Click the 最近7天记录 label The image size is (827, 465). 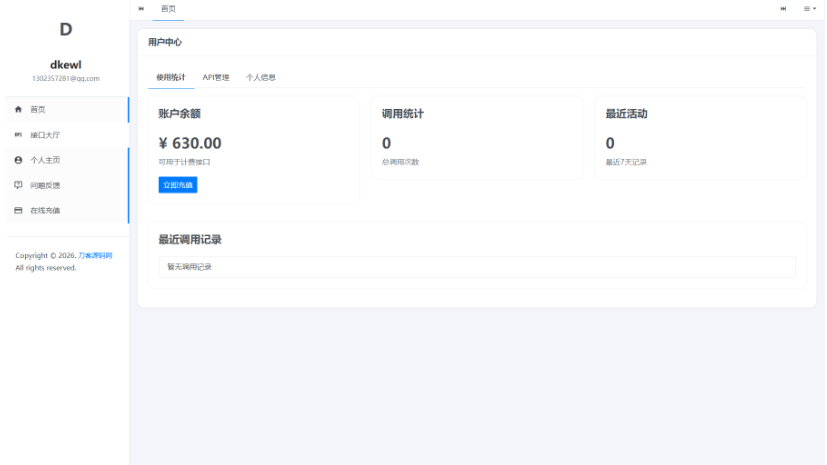point(626,162)
